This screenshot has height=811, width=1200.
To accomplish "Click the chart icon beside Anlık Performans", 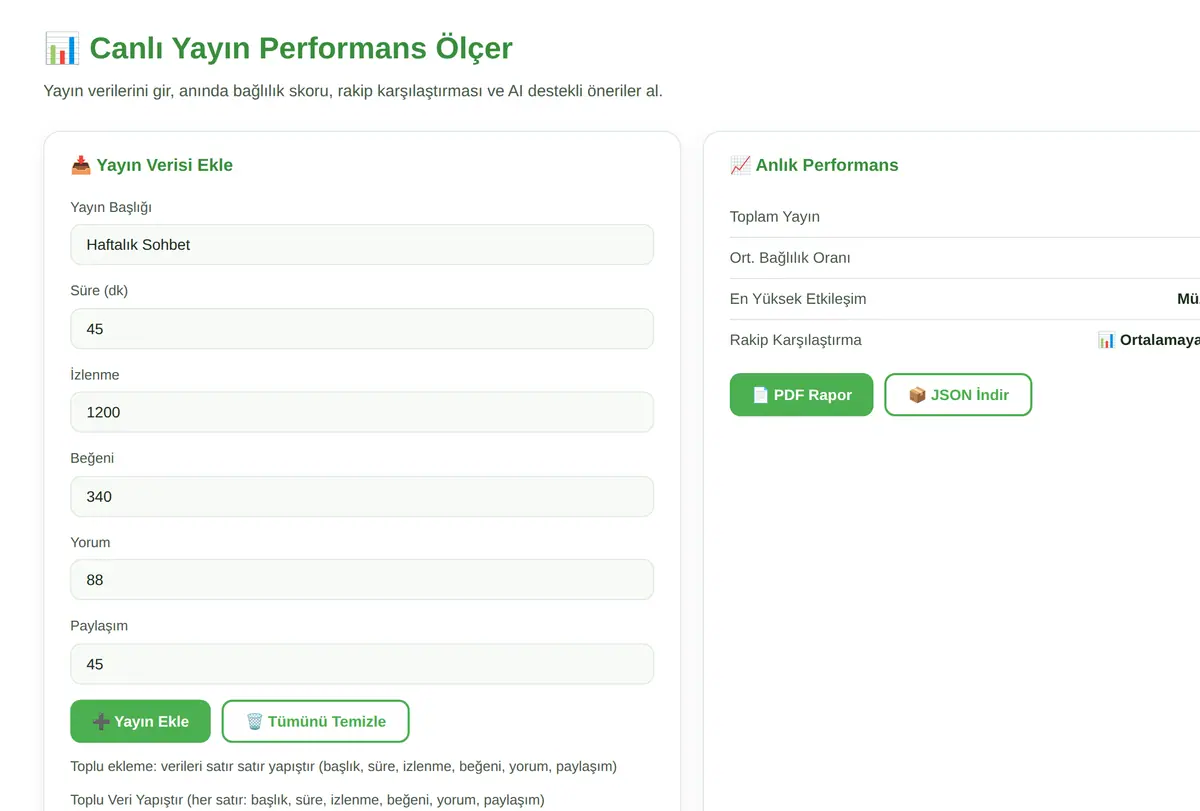I will (x=740, y=165).
